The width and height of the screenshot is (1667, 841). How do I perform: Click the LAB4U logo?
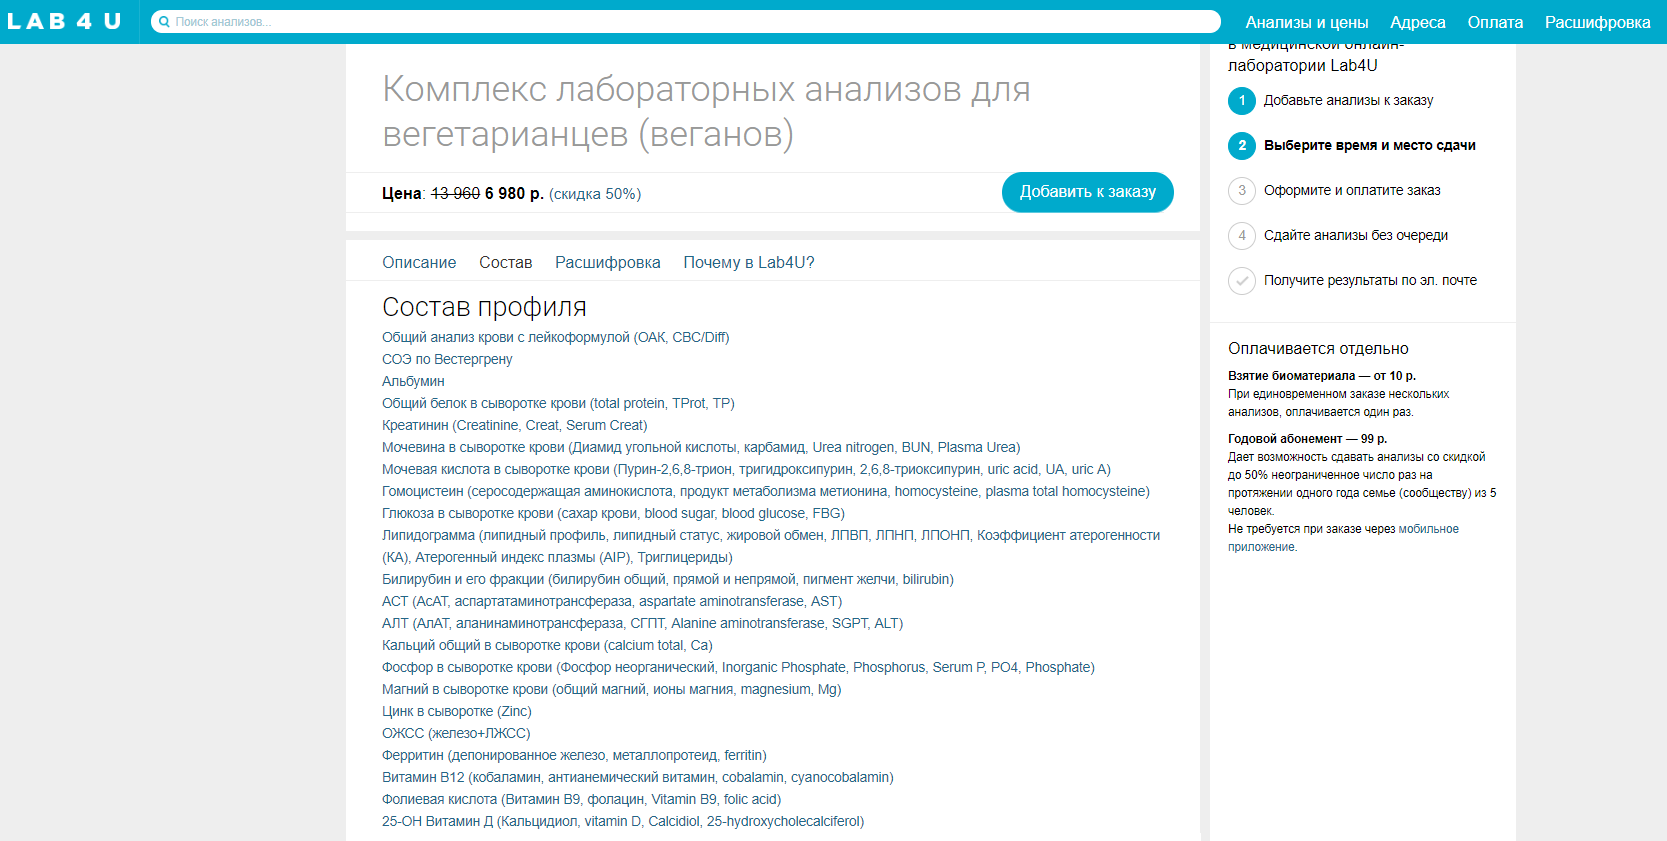click(64, 22)
